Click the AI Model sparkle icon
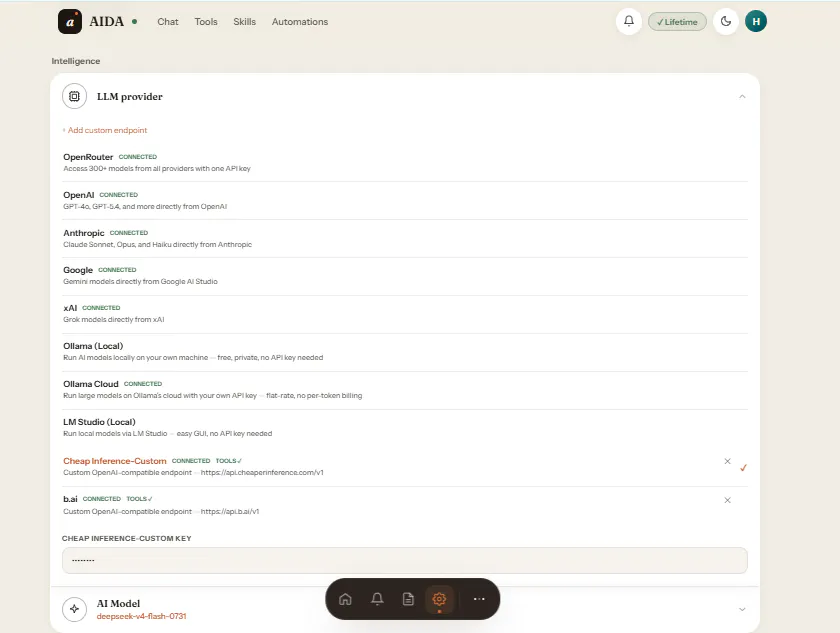Screen dimensions: 840x633 [x=74, y=609]
